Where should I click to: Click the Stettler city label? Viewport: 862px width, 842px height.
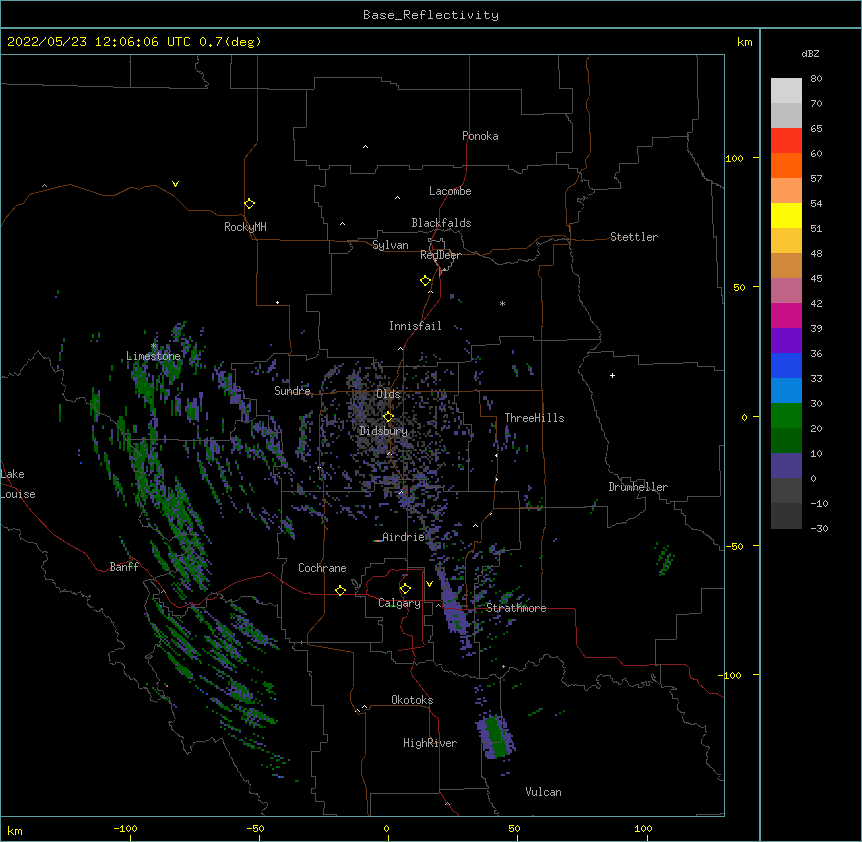coord(634,237)
